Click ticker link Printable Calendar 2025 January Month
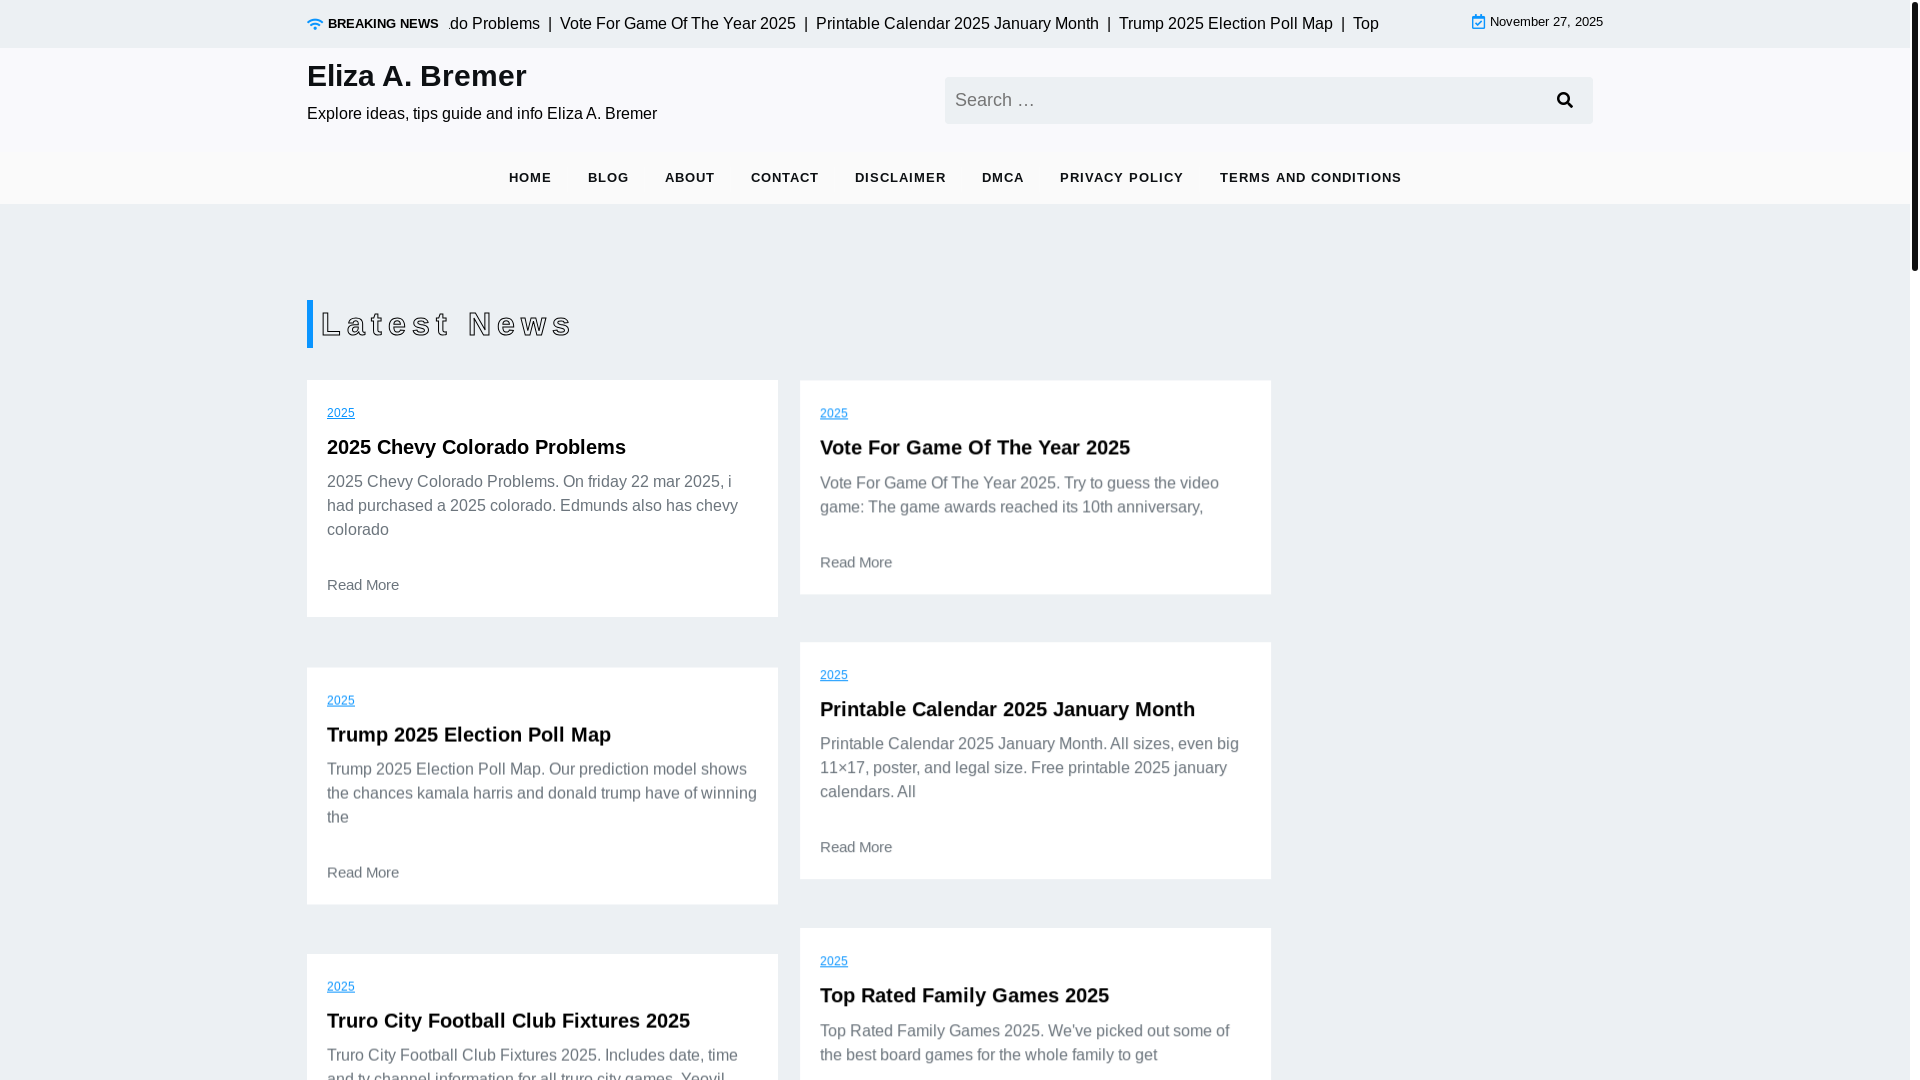Screen dimensions: 1920x1080 (x=957, y=24)
